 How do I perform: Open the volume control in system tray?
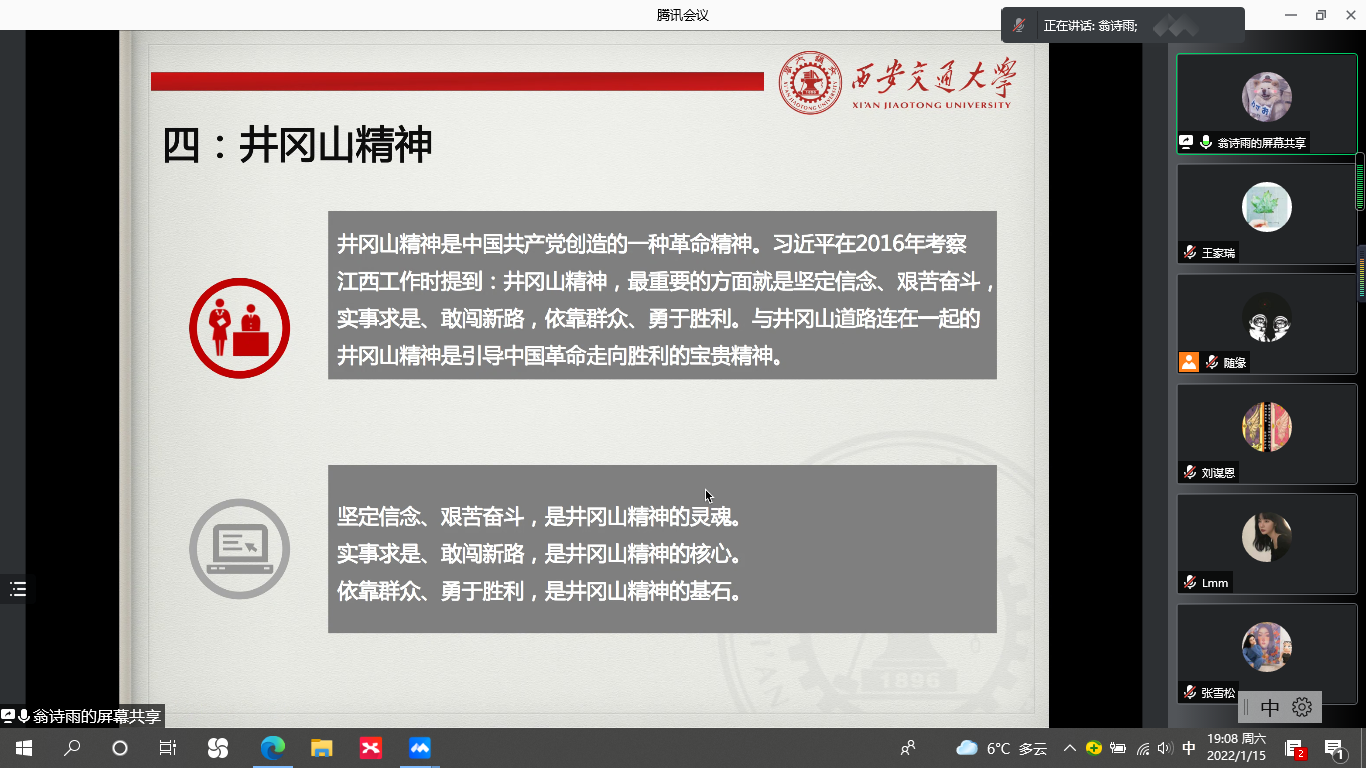click(x=1163, y=748)
